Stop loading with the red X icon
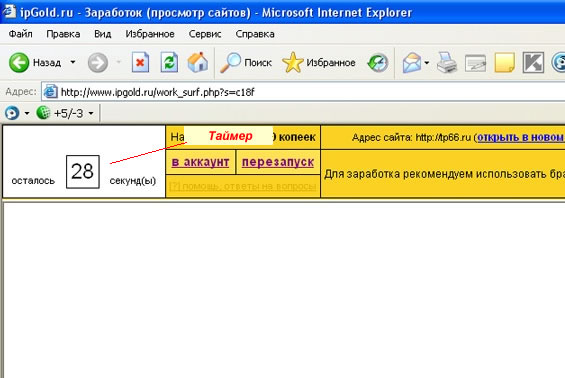 [x=140, y=62]
